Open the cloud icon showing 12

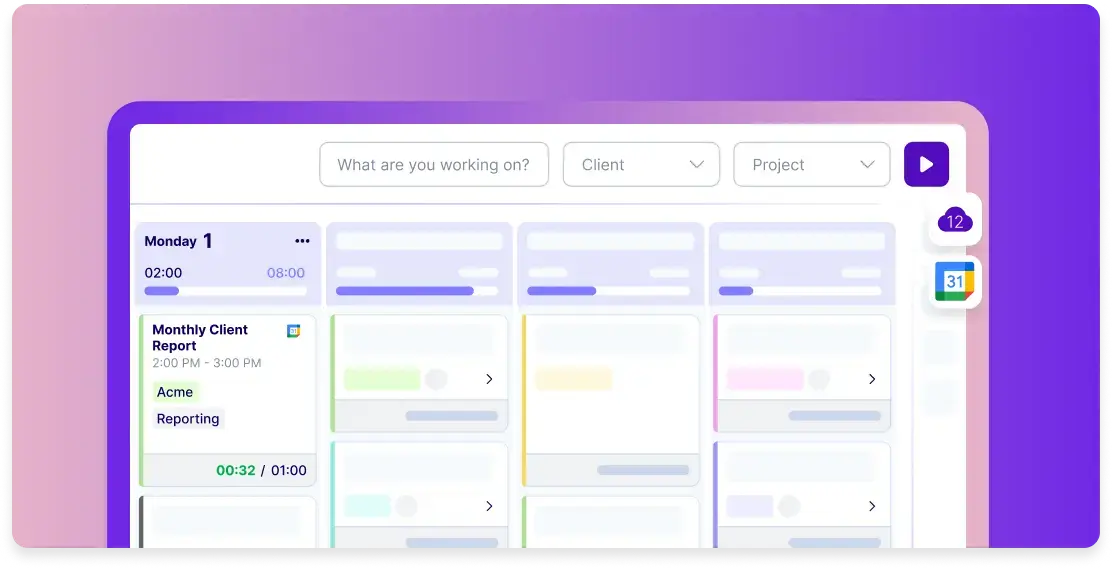point(955,221)
